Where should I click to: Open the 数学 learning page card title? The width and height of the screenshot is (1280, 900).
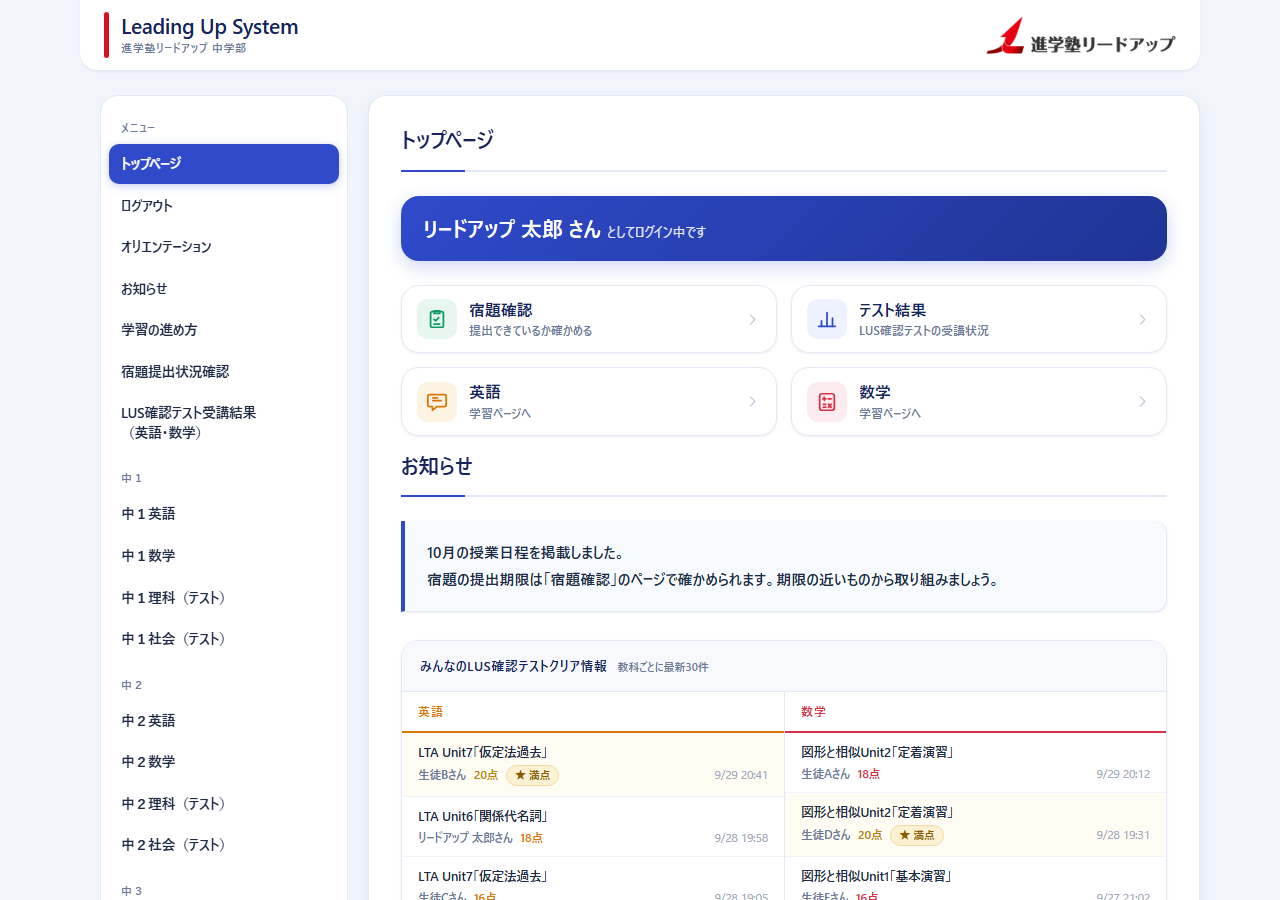coord(875,392)
